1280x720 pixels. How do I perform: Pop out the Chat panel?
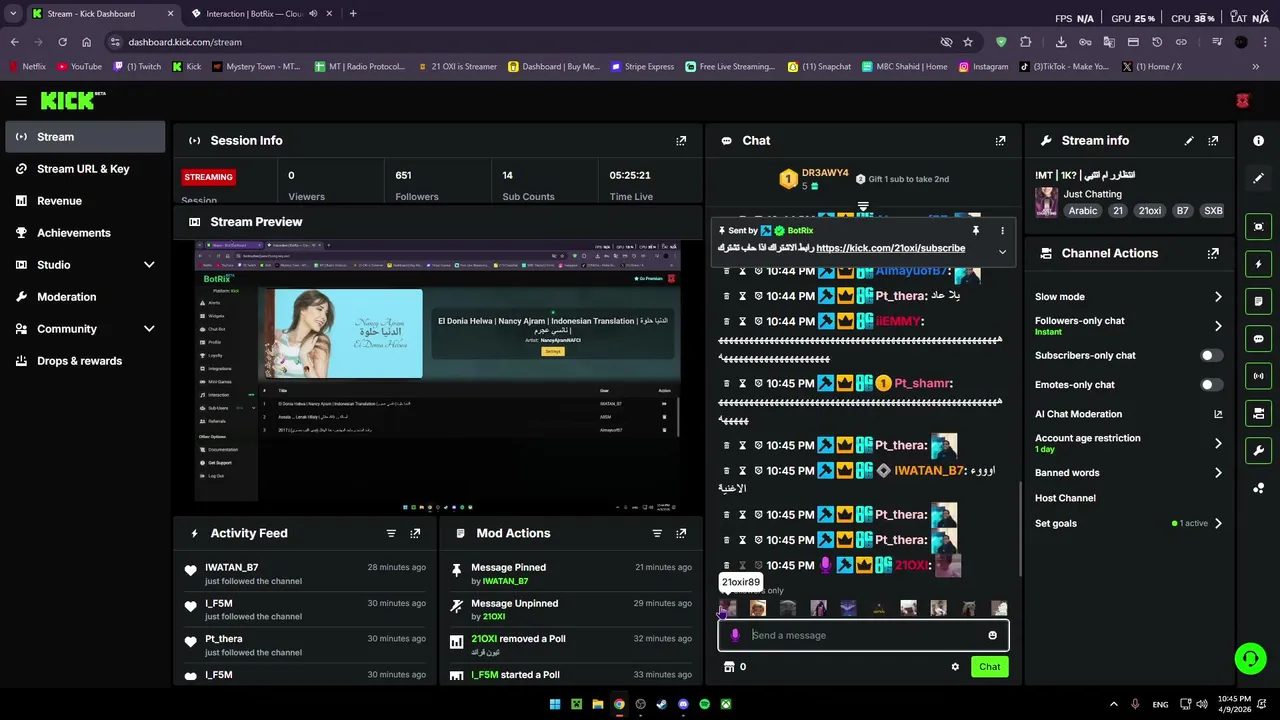click(1000, 141)
